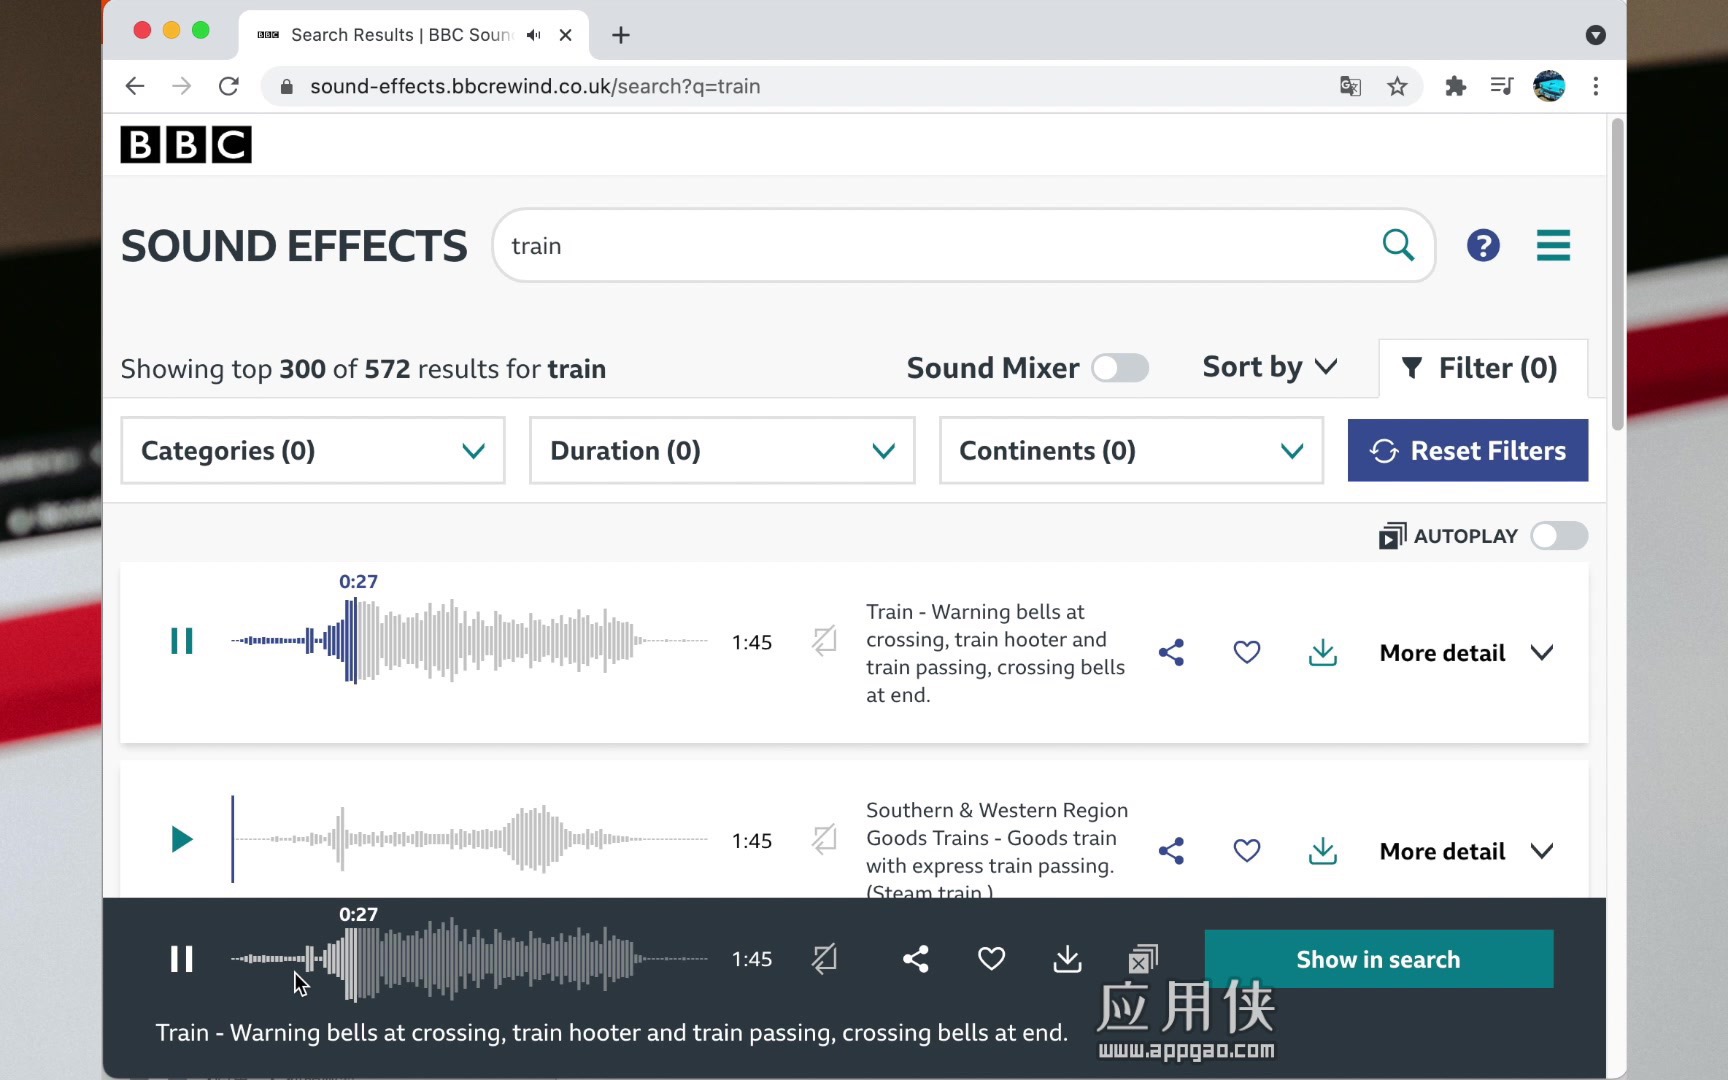Favourite the Goods Trains sound
The image size is (1728, 1080).
(x=1247, y=851)
